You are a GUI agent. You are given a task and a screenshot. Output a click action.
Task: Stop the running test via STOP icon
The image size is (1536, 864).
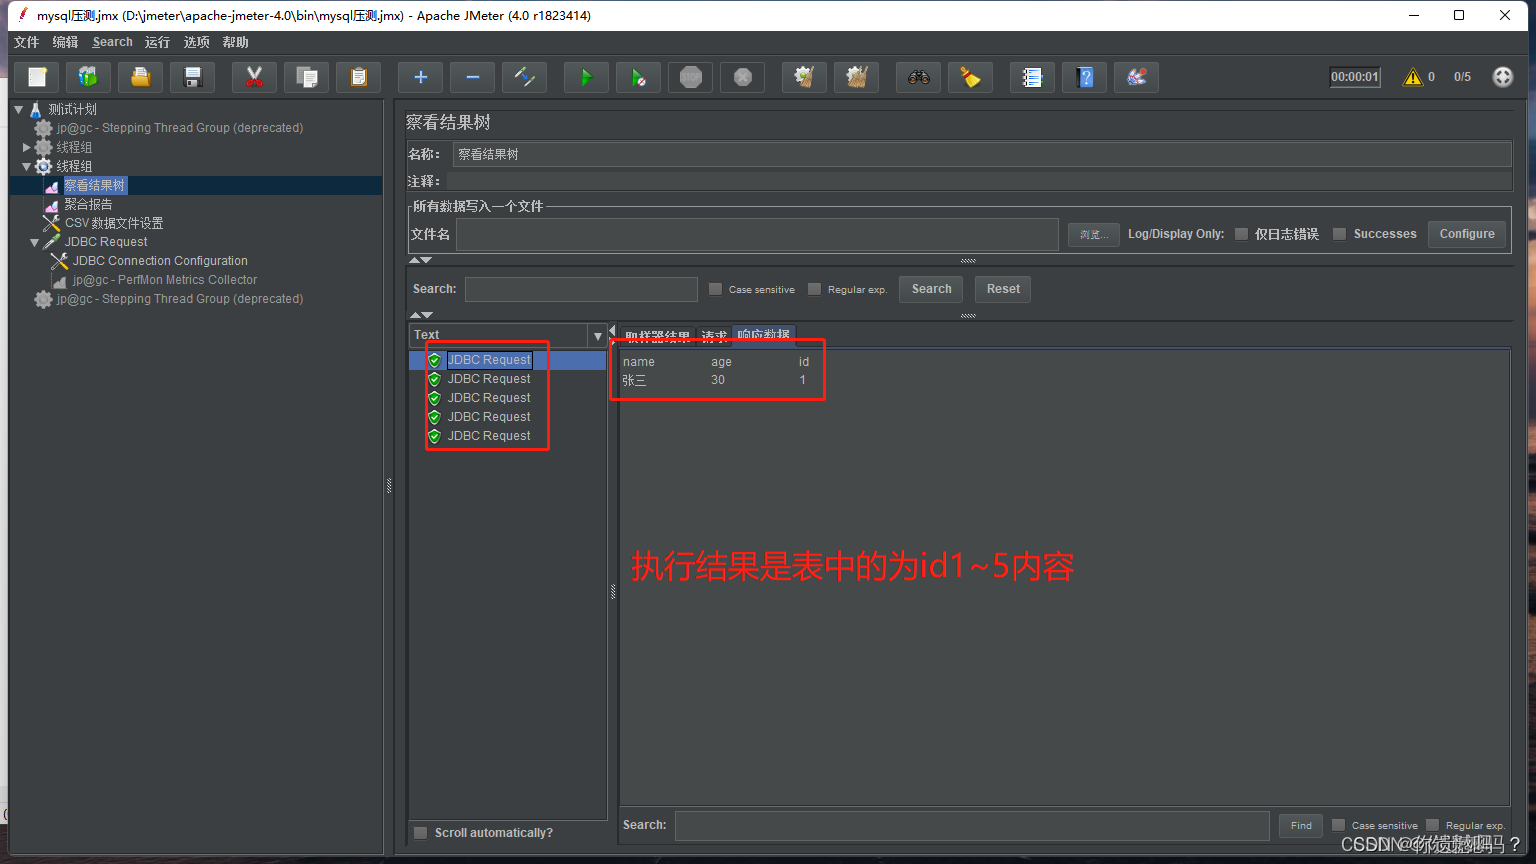pyautogui.click(x=691, y=77)
